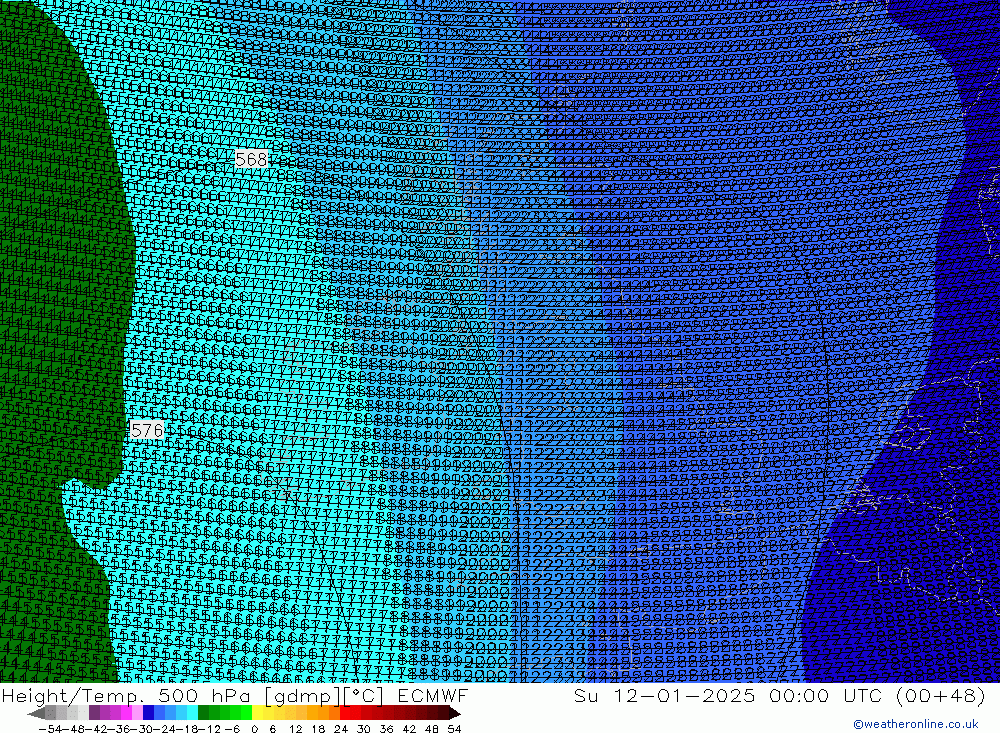Click the '00:00 UTC' time text
The width and height of the screenshot is (1000, 733).
[x=826, y=695]
